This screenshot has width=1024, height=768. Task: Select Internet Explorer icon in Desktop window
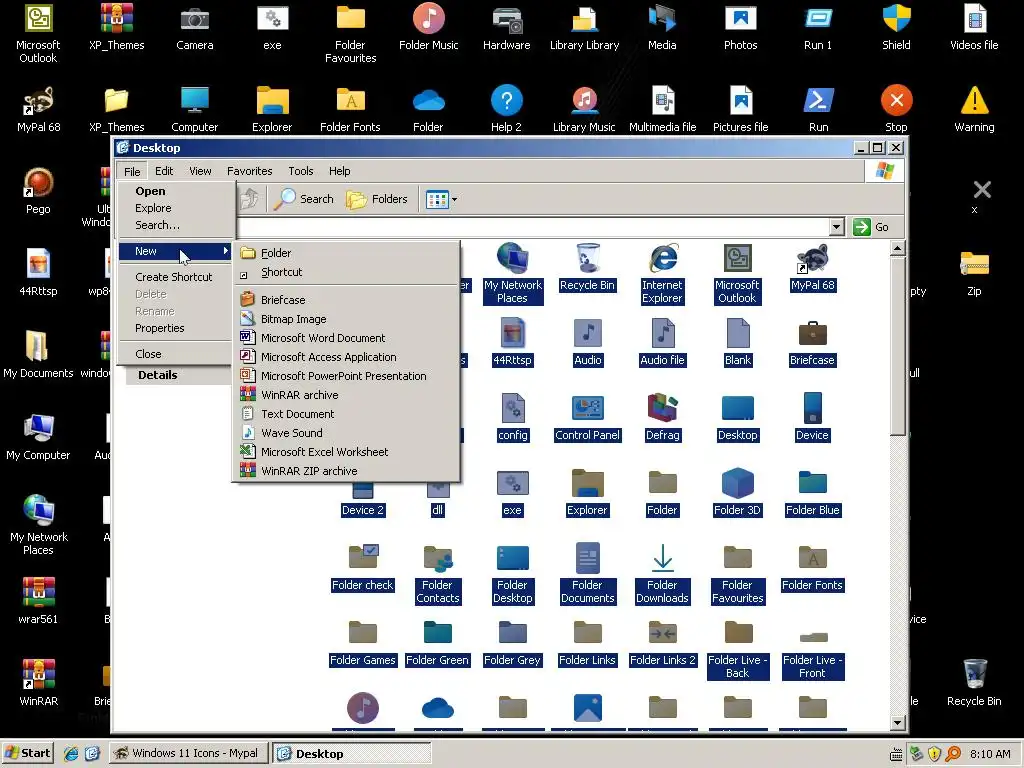pyautogui.click(x=662, y=274)
